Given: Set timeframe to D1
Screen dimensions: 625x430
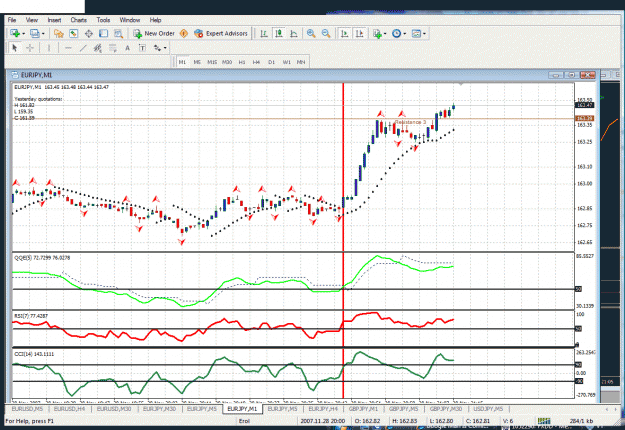Looking at the screenshot, I should tap(271, 62).
